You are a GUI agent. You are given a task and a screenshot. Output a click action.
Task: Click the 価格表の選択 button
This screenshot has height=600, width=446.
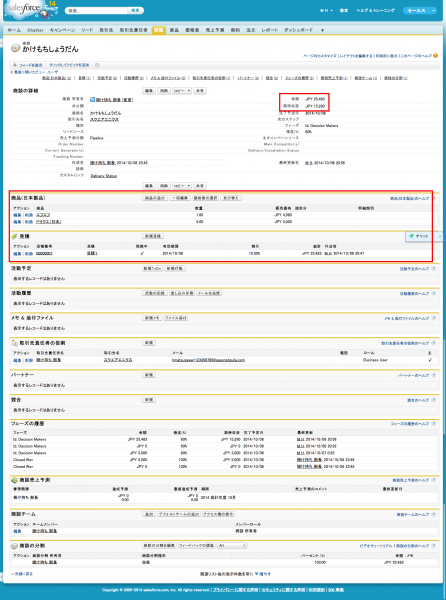[205, 198]
